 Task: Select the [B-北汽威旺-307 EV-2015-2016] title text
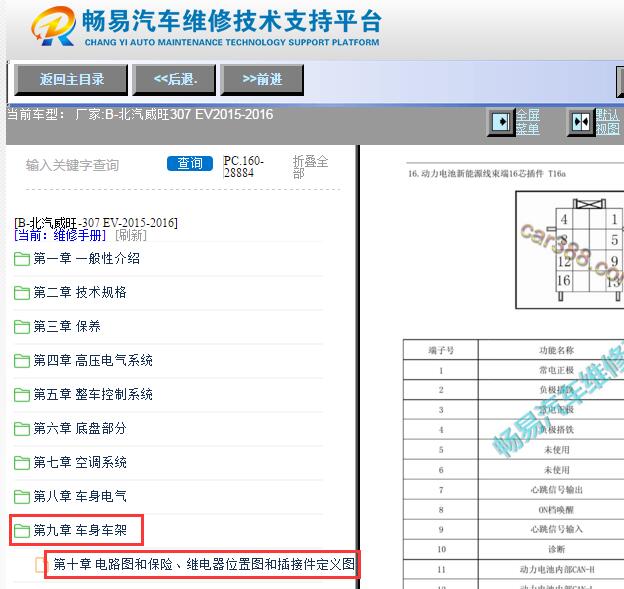pos(96,222)
